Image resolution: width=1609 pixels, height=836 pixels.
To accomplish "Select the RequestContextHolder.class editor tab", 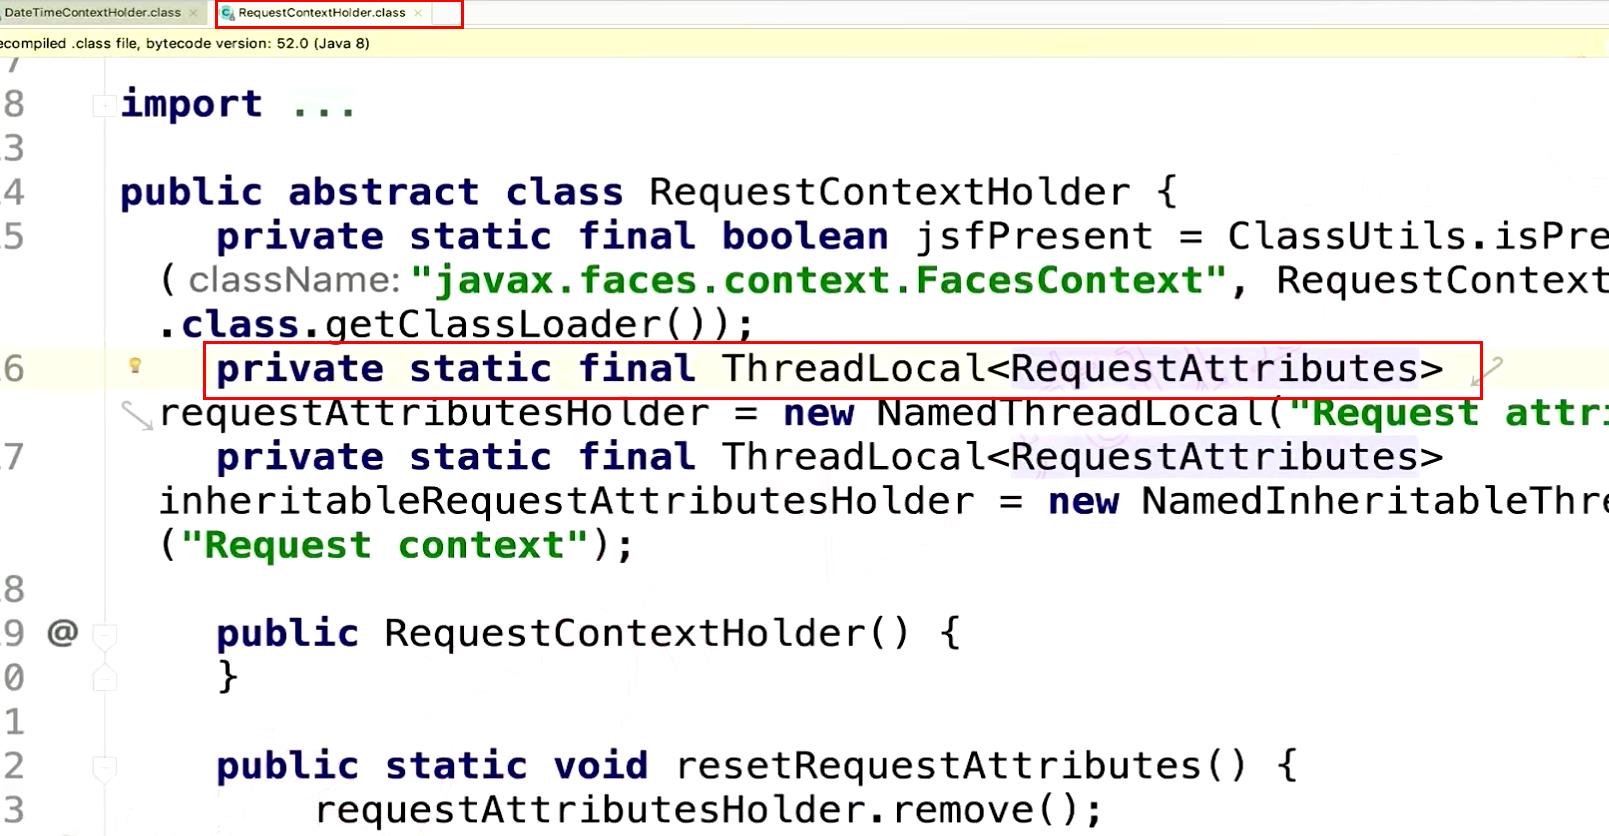I will tap(322, 13).
